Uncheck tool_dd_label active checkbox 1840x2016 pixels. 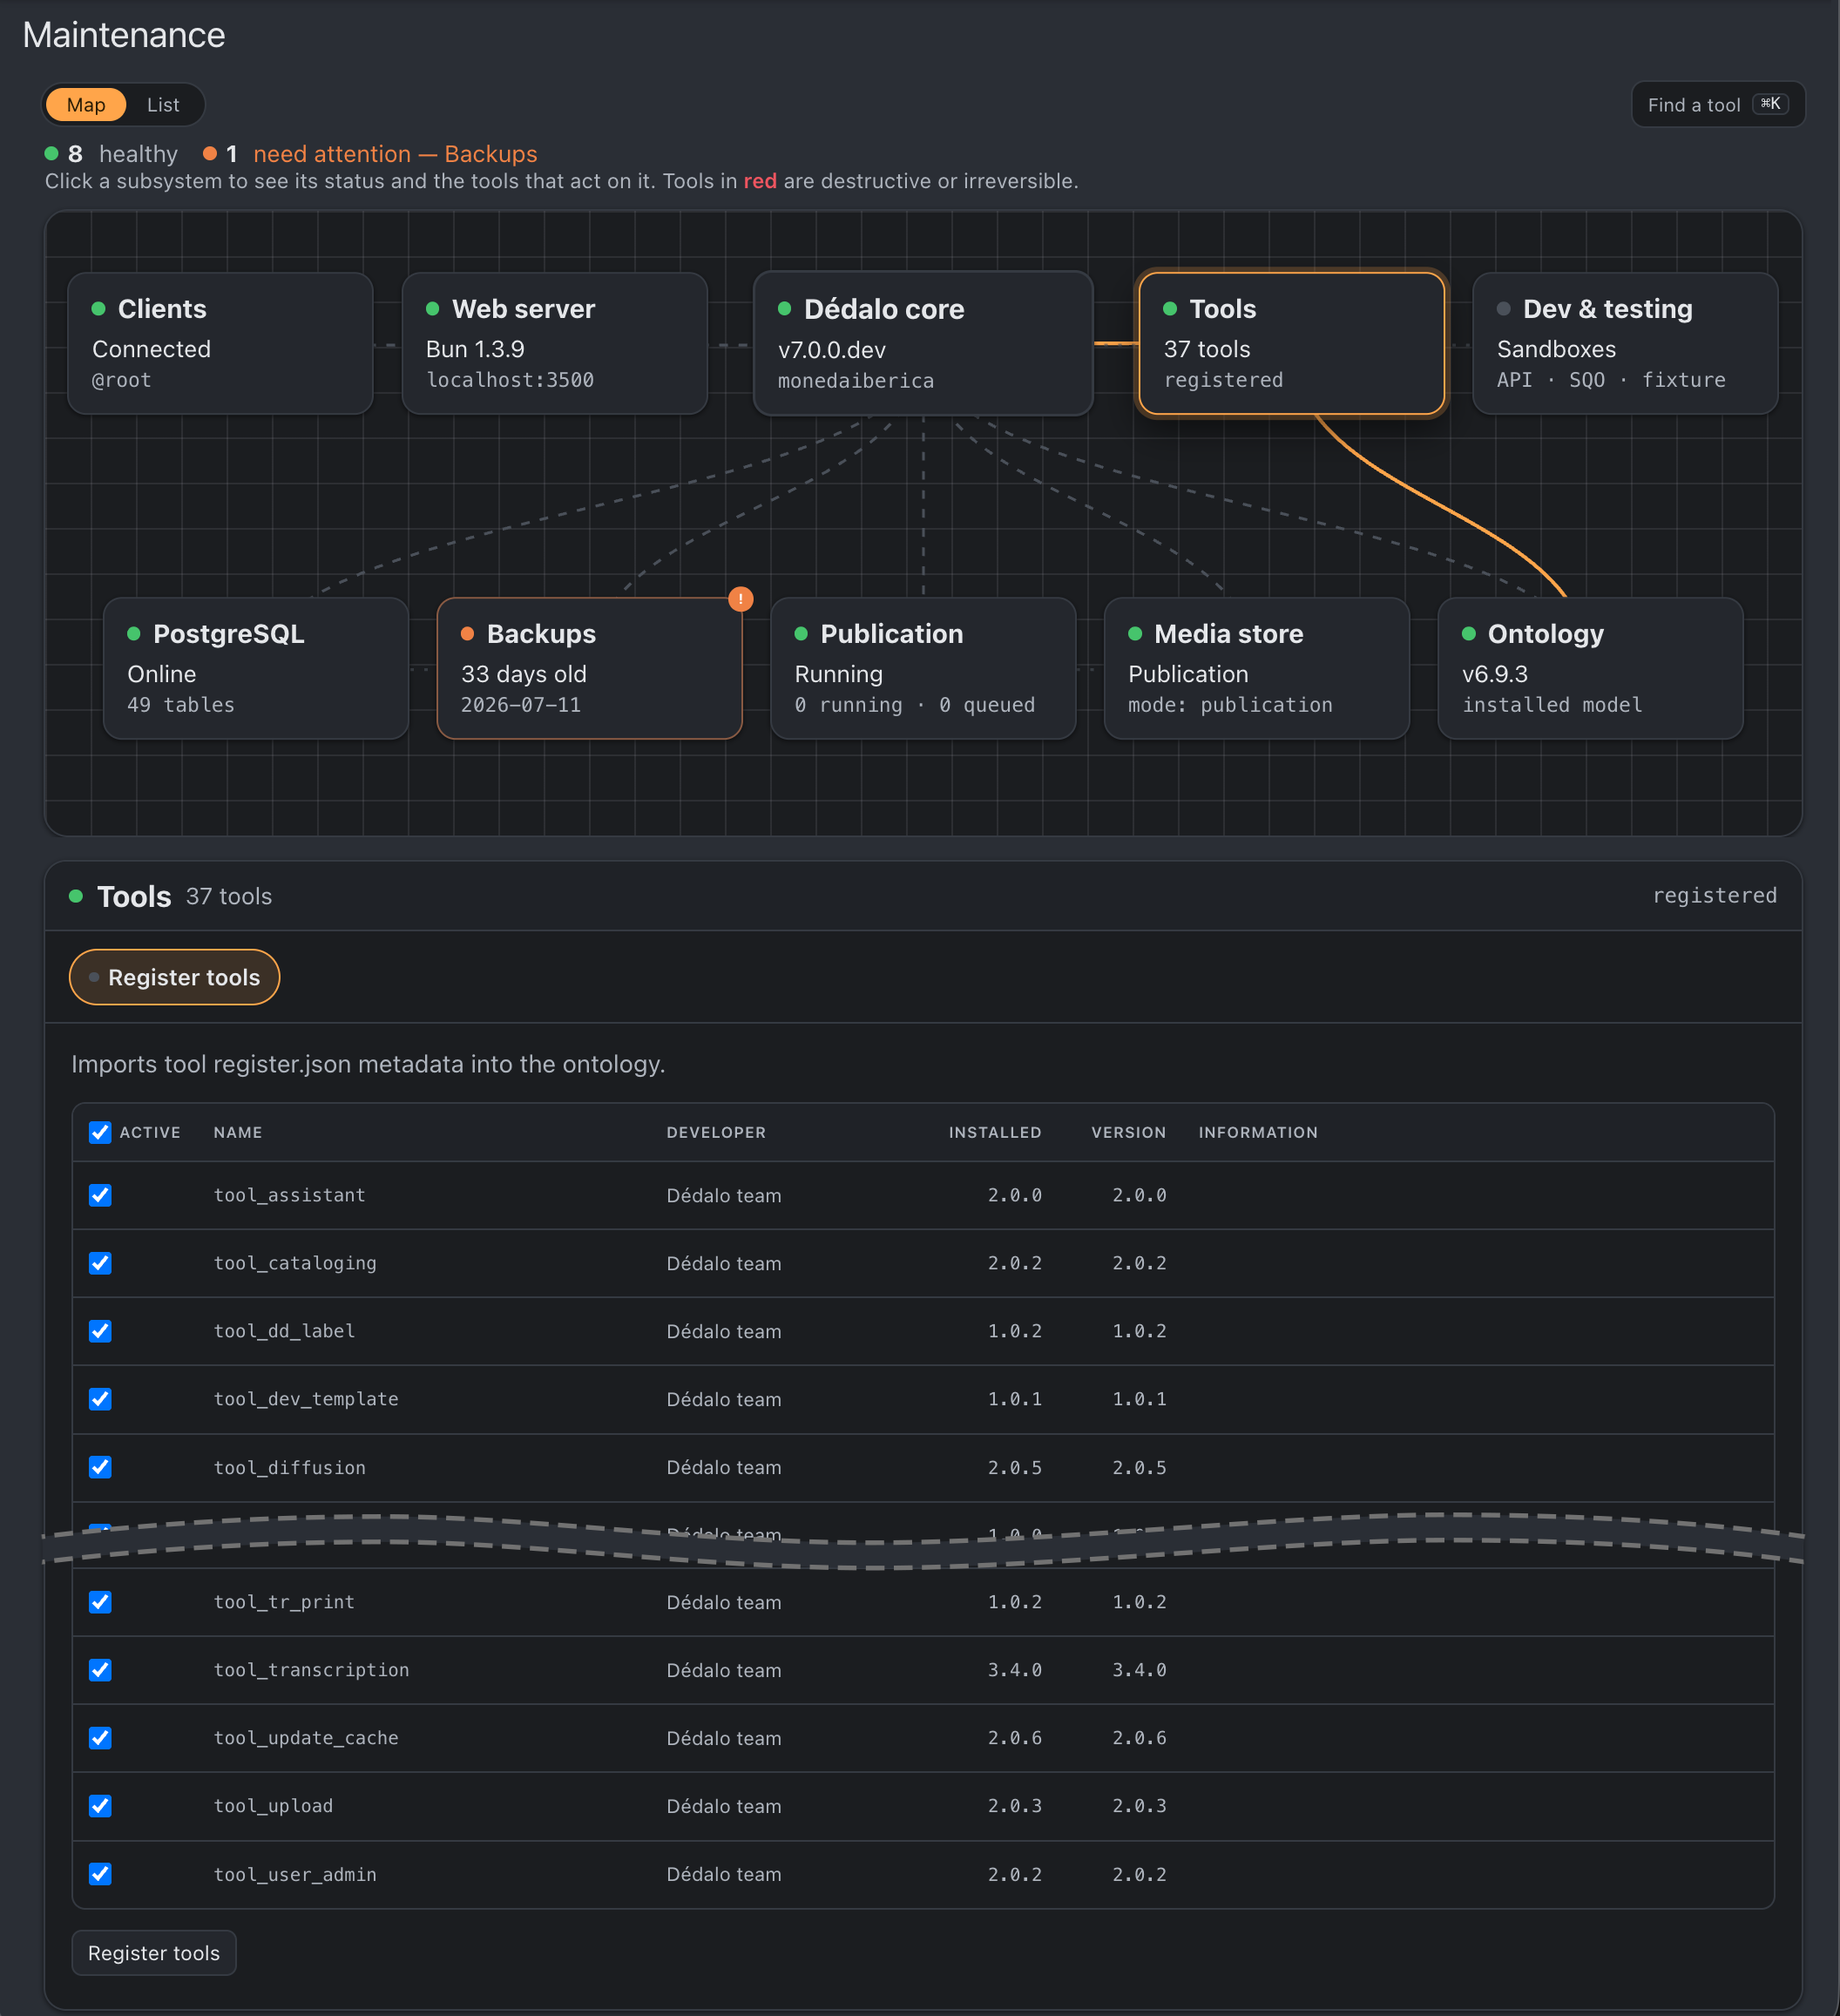pyautogui.click(x=100, y=1331)
